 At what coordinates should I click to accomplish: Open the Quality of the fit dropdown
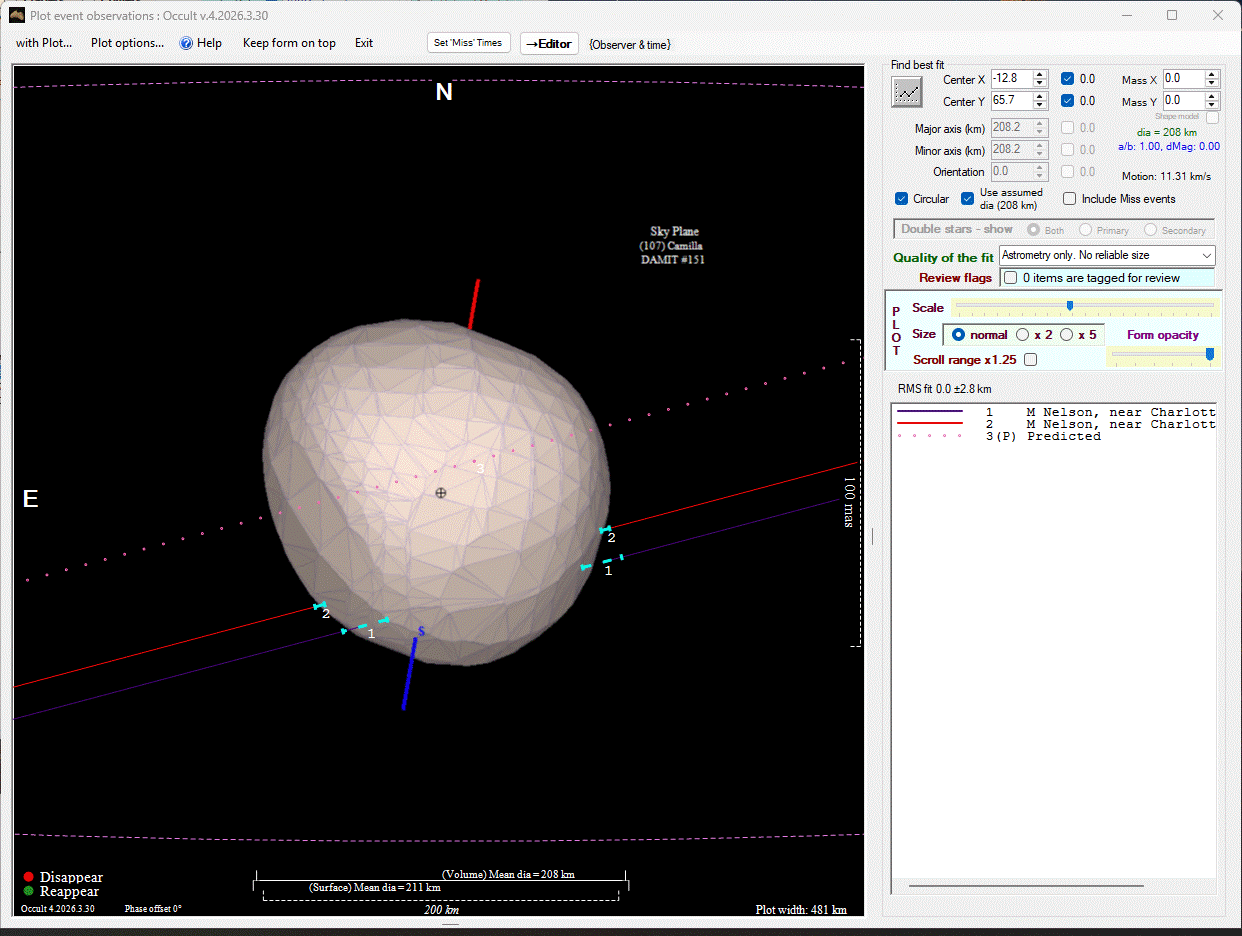point(1107,255)
